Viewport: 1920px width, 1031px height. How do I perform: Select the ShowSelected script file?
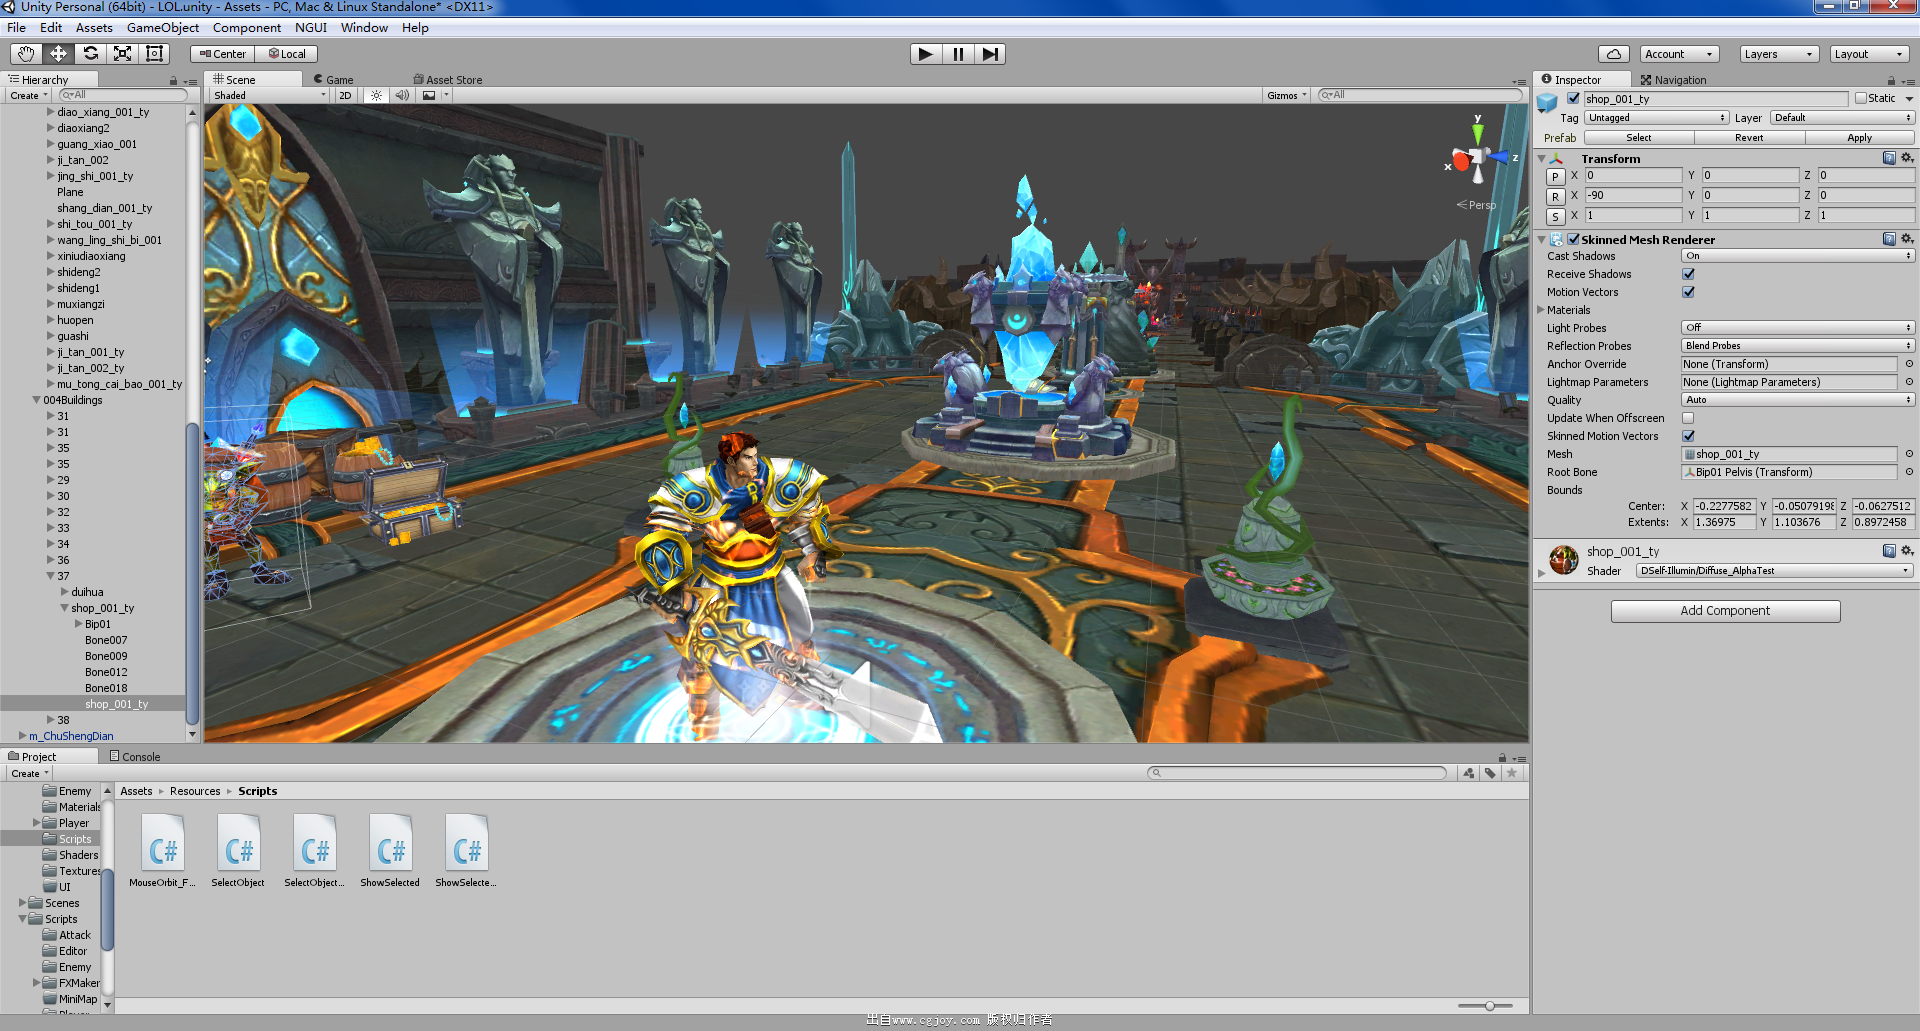(390, 850)
